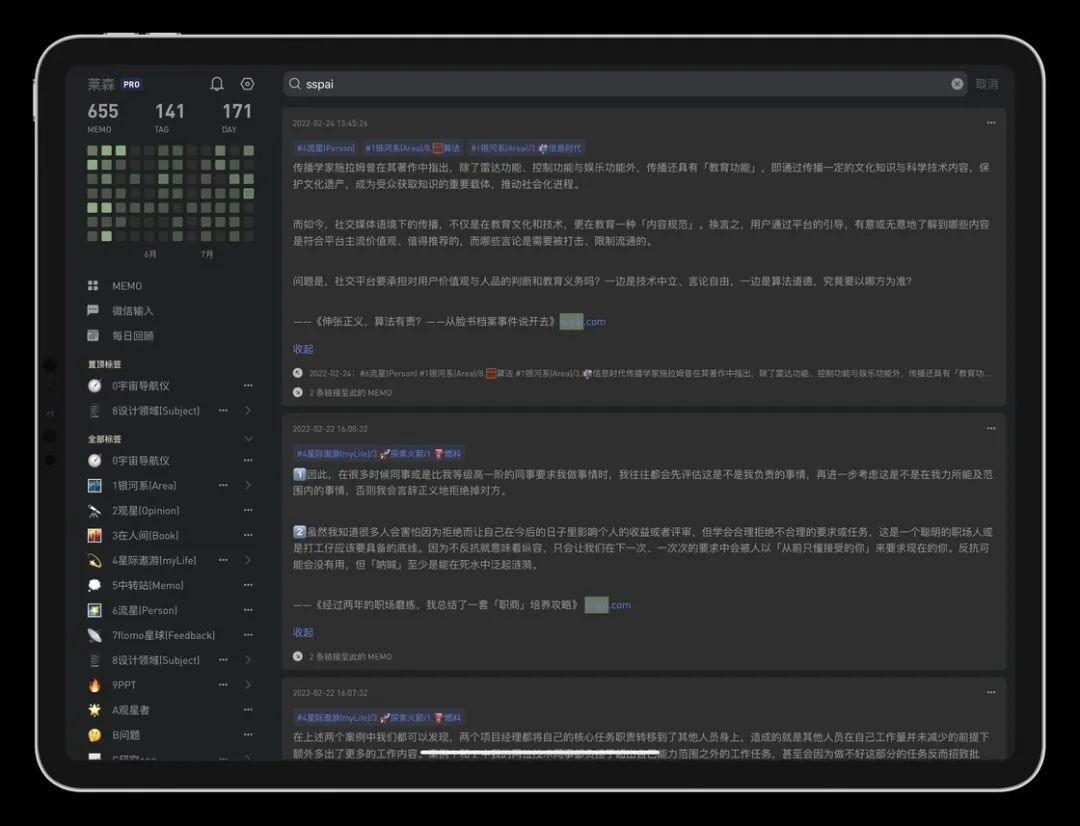Expand the 4星际遨游(myLife) tag

click(x=248, y=560)
